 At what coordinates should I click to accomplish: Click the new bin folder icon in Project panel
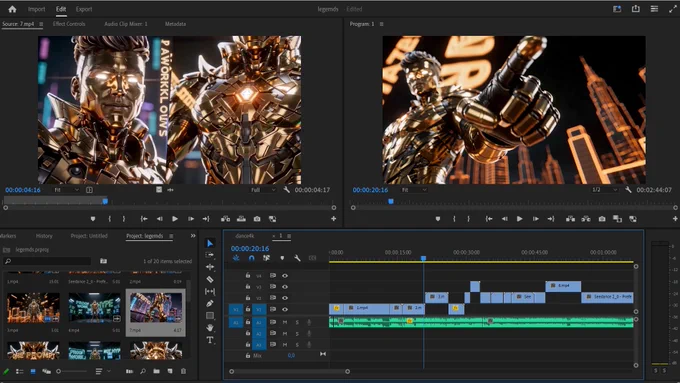point(157,371)
